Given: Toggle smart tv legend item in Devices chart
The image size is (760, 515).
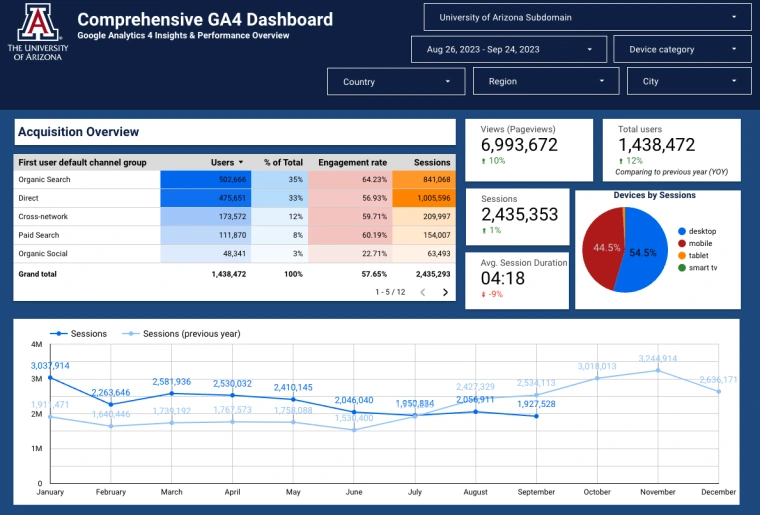Looking at the screenshot, I should 697,267.
